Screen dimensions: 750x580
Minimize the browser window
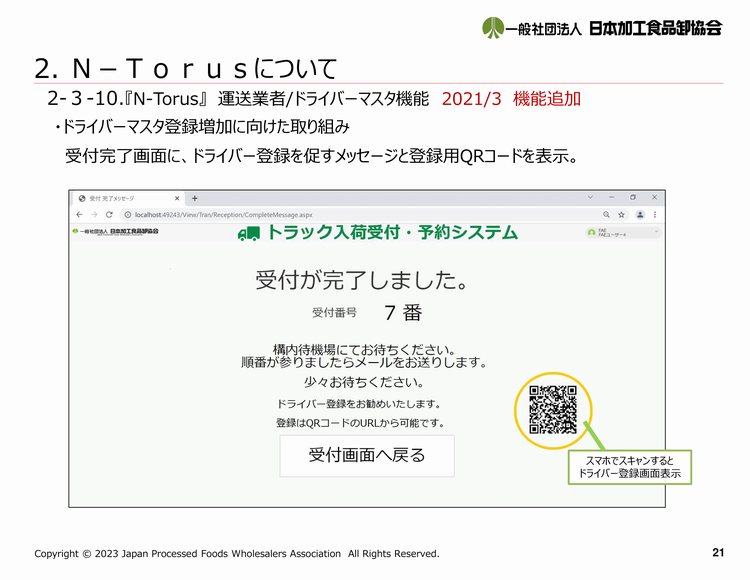[611, 197]
